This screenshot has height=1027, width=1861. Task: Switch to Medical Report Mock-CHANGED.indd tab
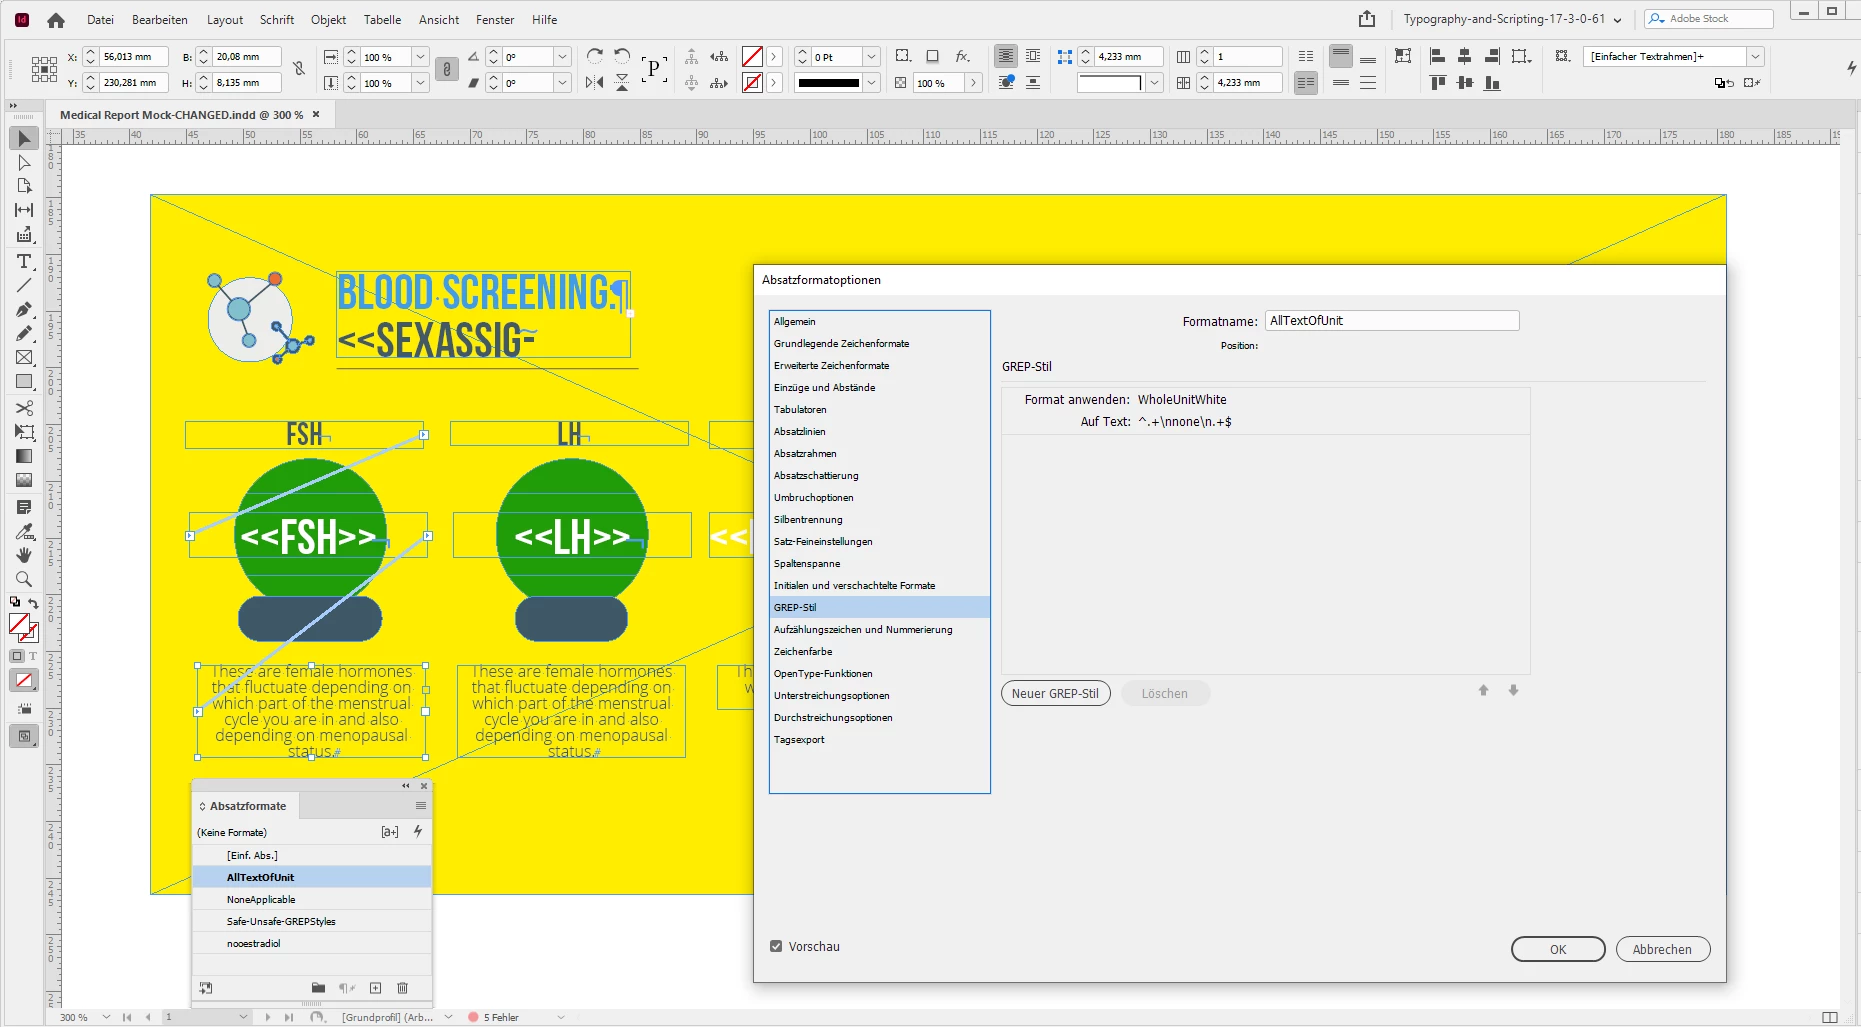pyautogui.click(x=181, y=115)
